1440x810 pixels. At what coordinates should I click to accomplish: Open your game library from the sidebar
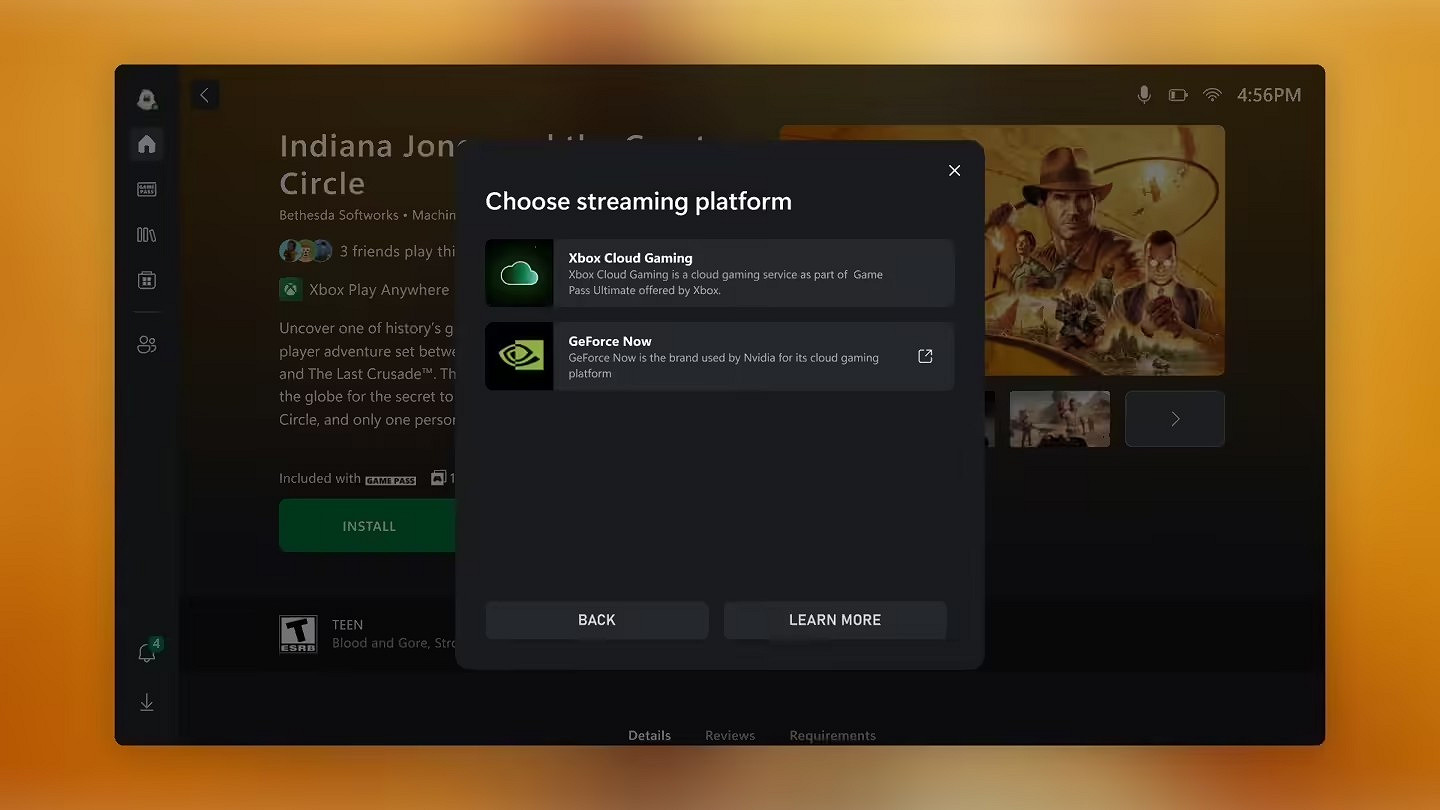[146, 234]
